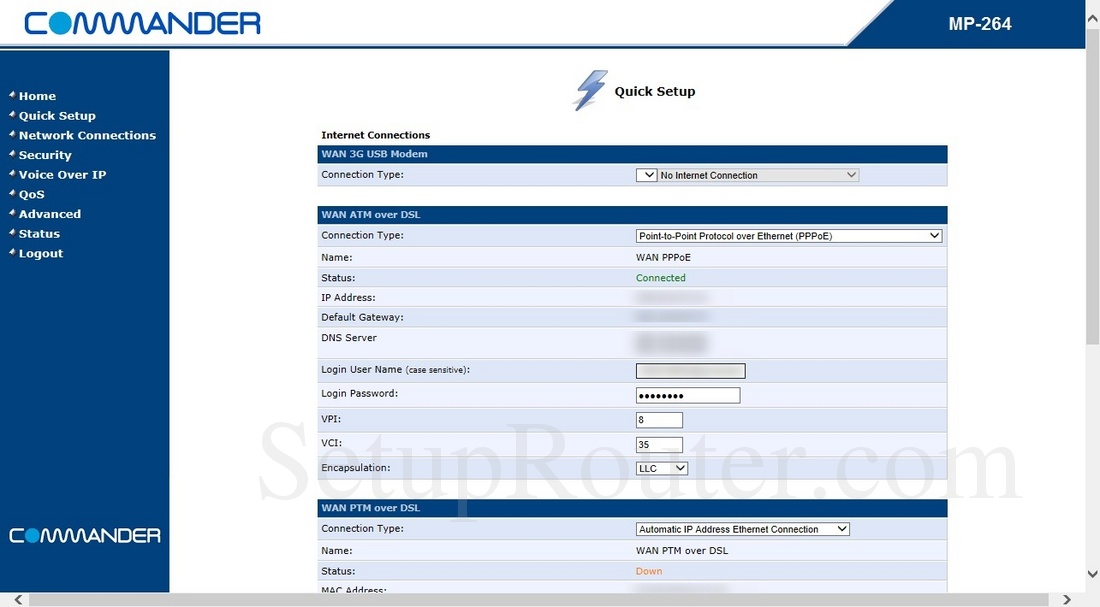Open the PPPoE connection type dropdown under WAN ATM
The image size is (1100, 607).
pos(786,235)
